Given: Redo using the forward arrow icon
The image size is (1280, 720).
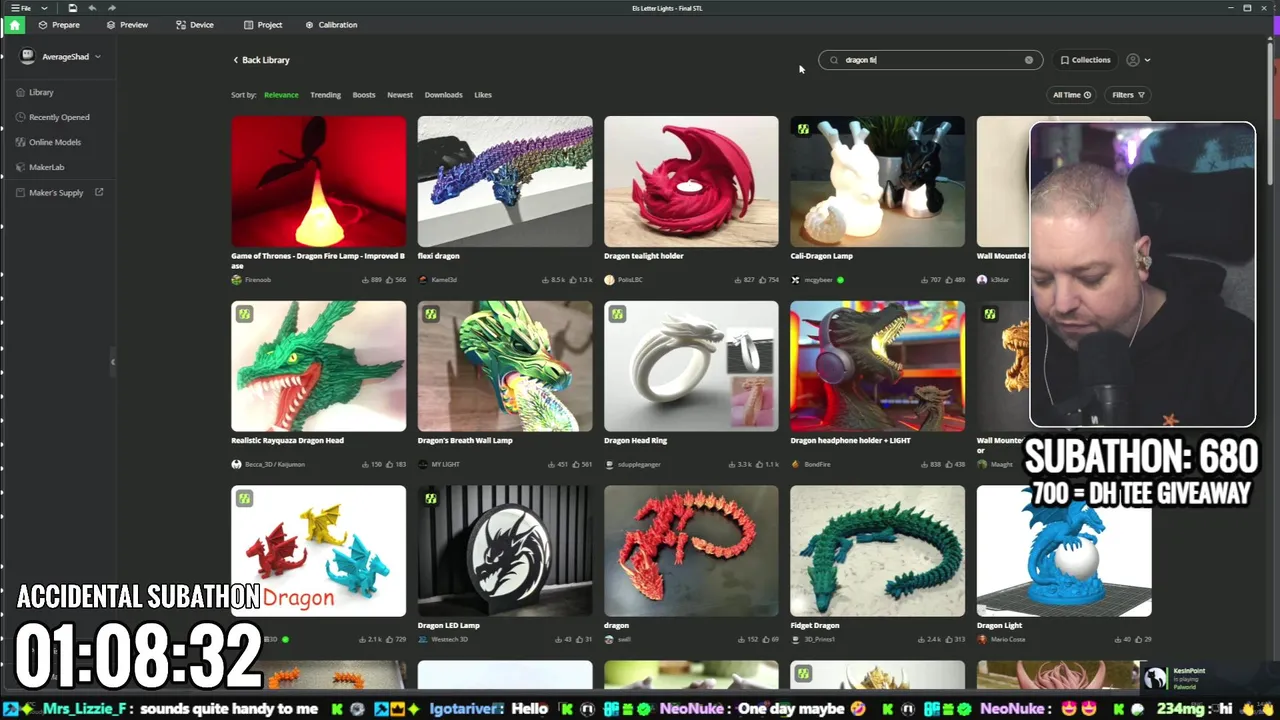Looking at the screenshot, I should (x=112, y=8).
